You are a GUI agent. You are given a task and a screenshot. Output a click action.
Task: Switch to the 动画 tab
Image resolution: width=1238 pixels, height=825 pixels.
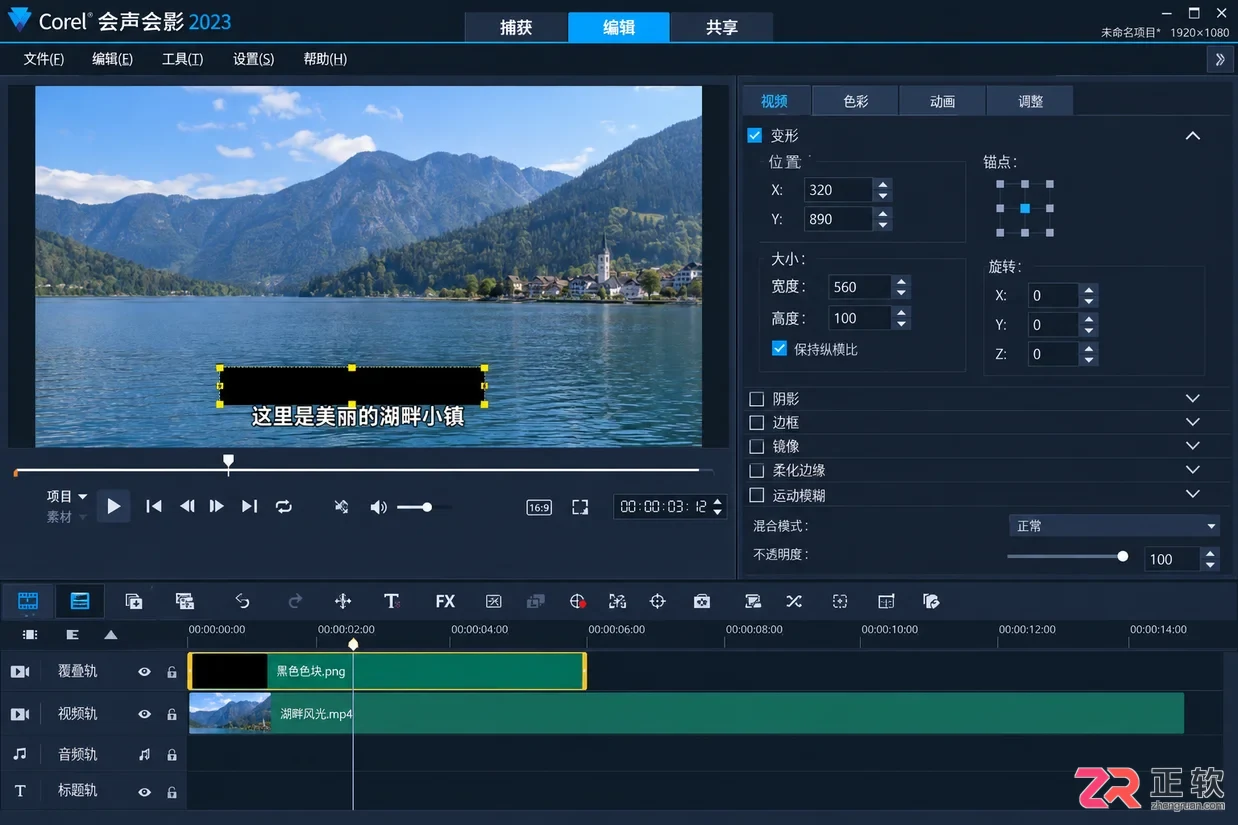point(943,101)
